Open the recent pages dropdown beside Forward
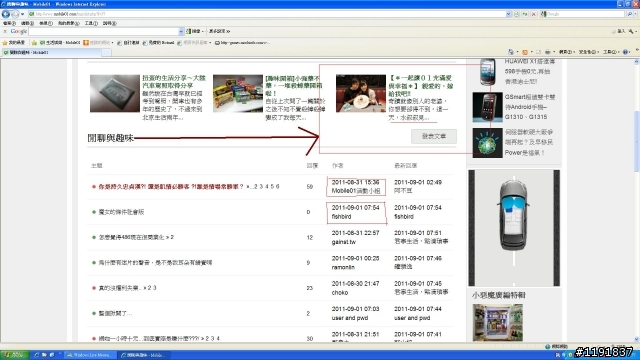 [x=22, y=14]
